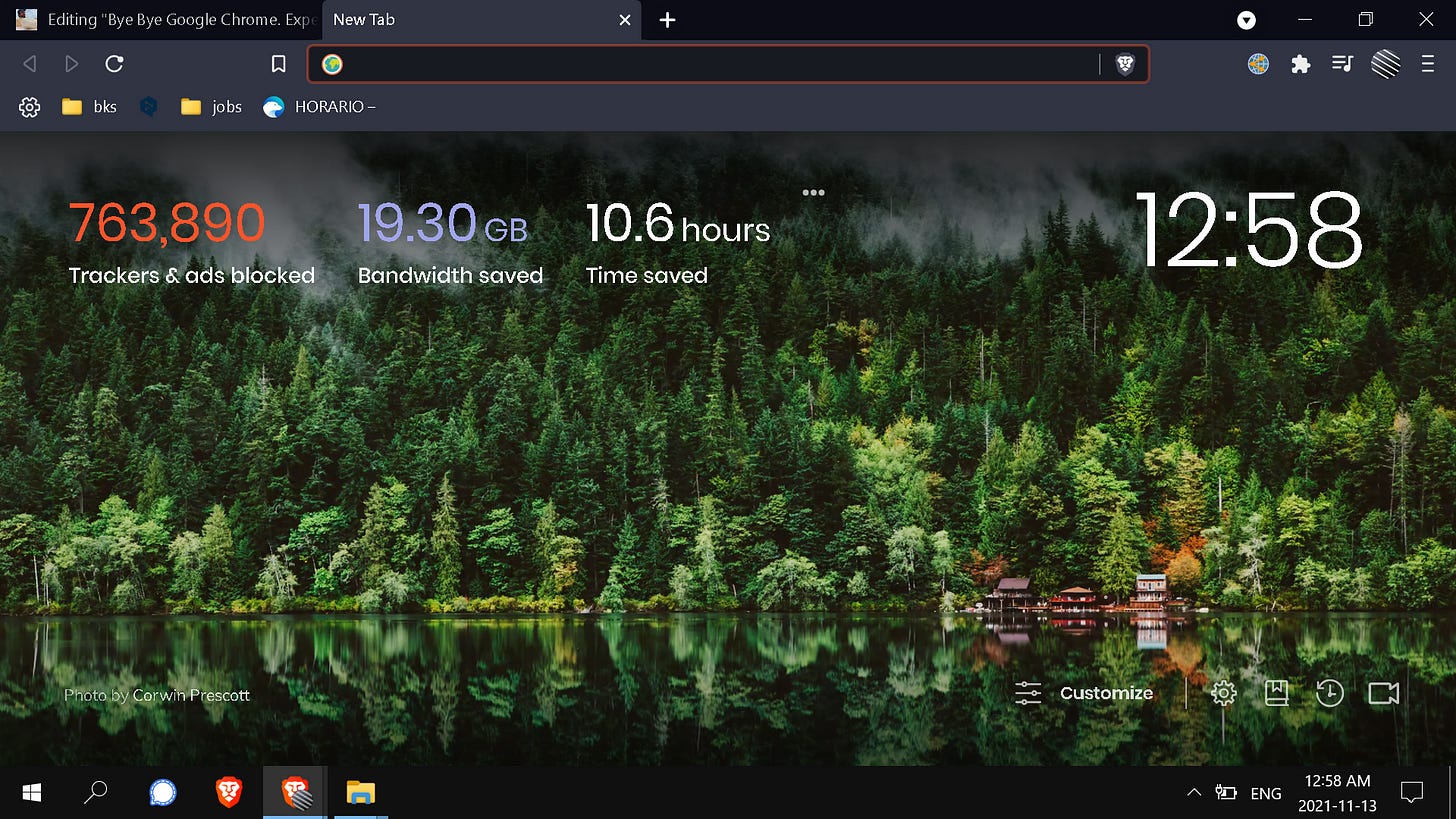
Task: Open the battery status tray icon
Action: [1226, 793]
